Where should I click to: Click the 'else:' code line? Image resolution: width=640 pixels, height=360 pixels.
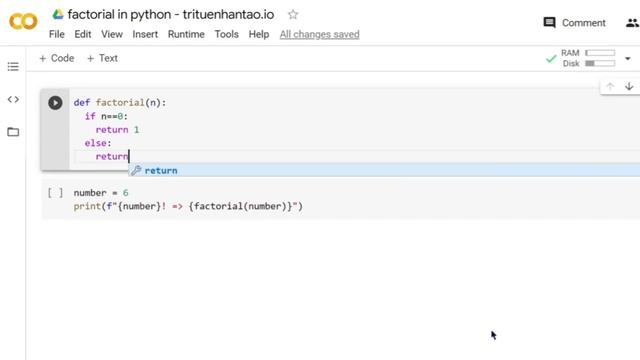pos(98,143)
